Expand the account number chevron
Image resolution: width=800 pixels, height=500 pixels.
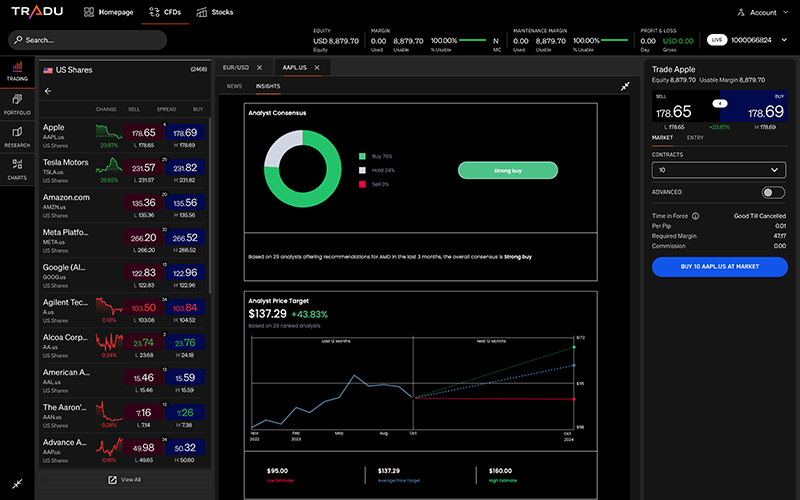tap(784, 40)
